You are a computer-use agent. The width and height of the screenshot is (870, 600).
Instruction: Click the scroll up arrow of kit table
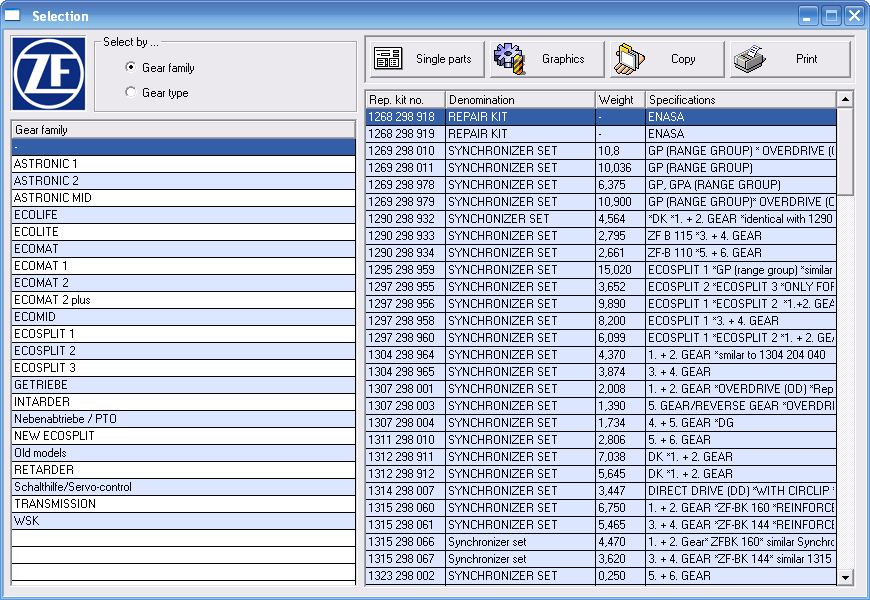[x=845, y=99]
